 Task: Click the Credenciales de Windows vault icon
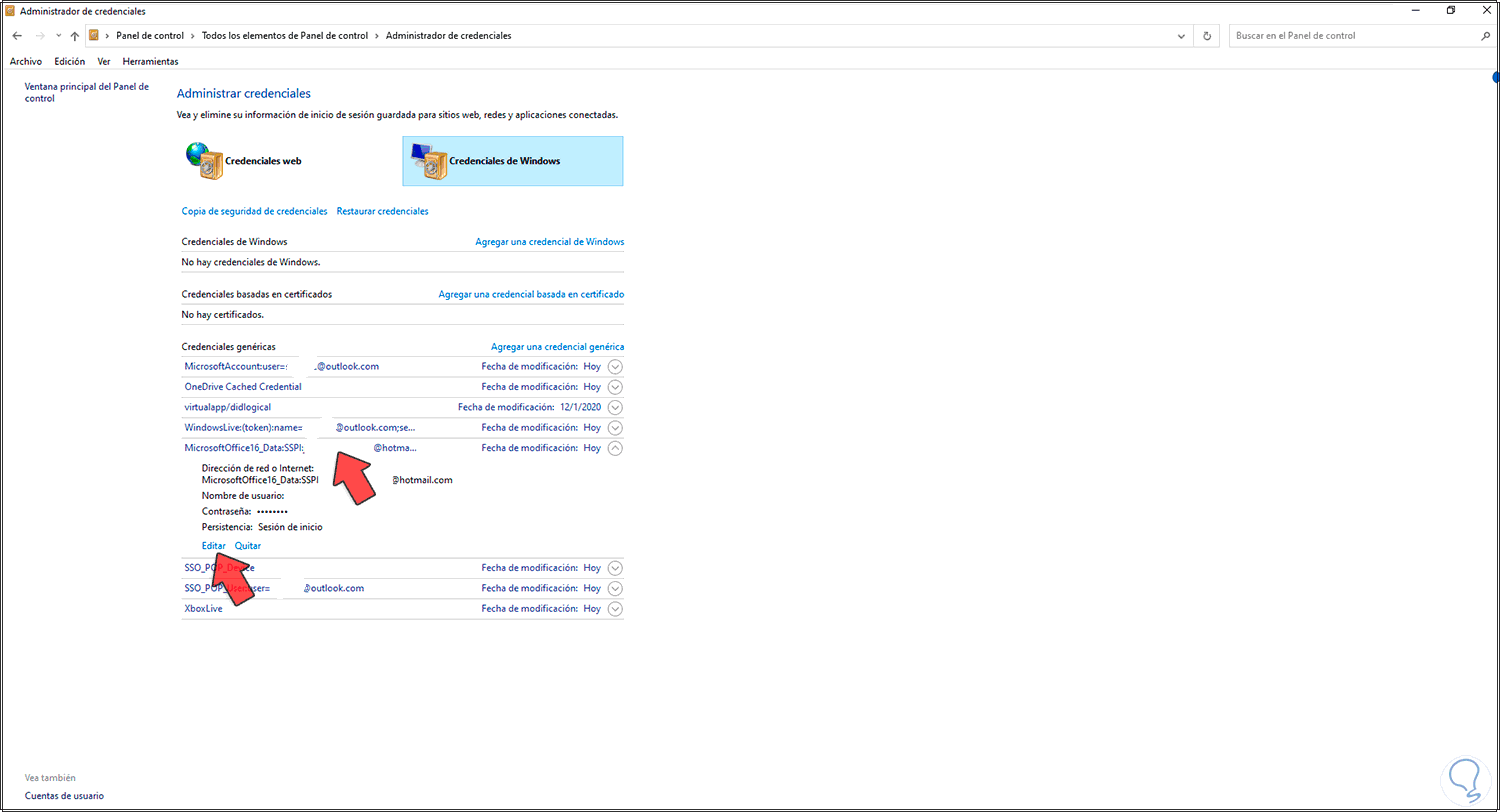[x=429, y=161]
